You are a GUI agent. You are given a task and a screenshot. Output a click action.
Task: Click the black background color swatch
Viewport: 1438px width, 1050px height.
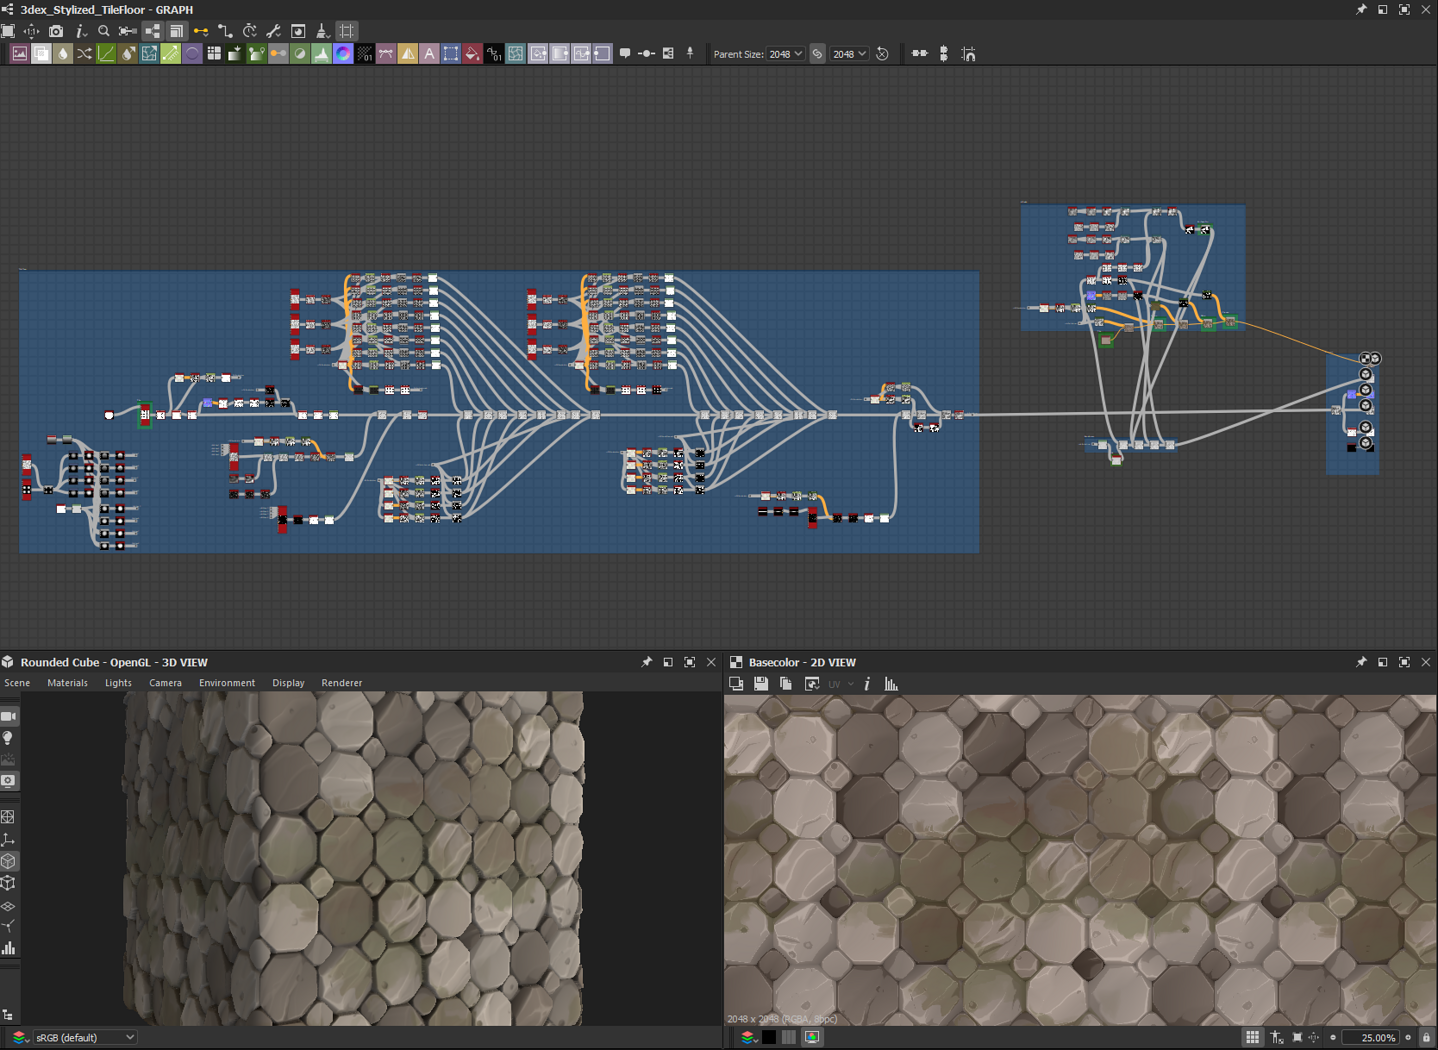point(769,1038)
